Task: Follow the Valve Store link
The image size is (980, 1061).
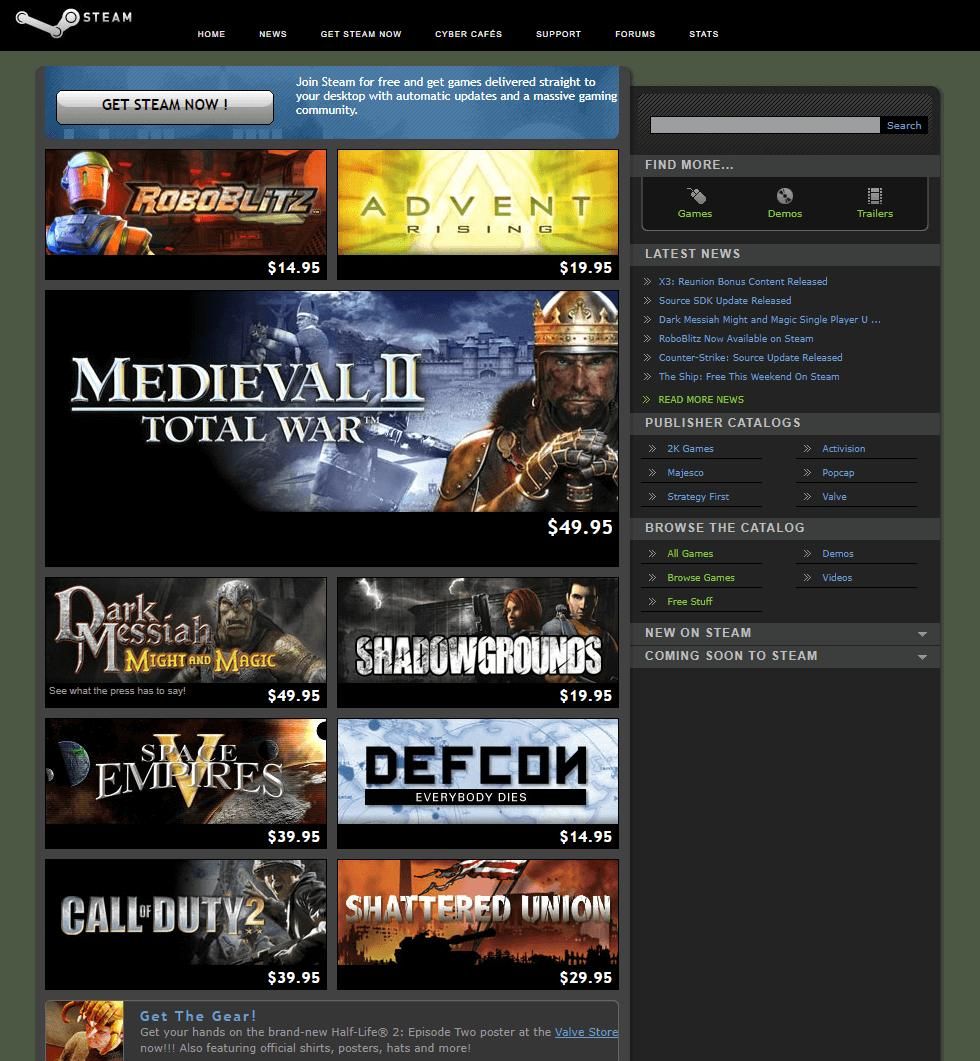Action: point(586,1032)
